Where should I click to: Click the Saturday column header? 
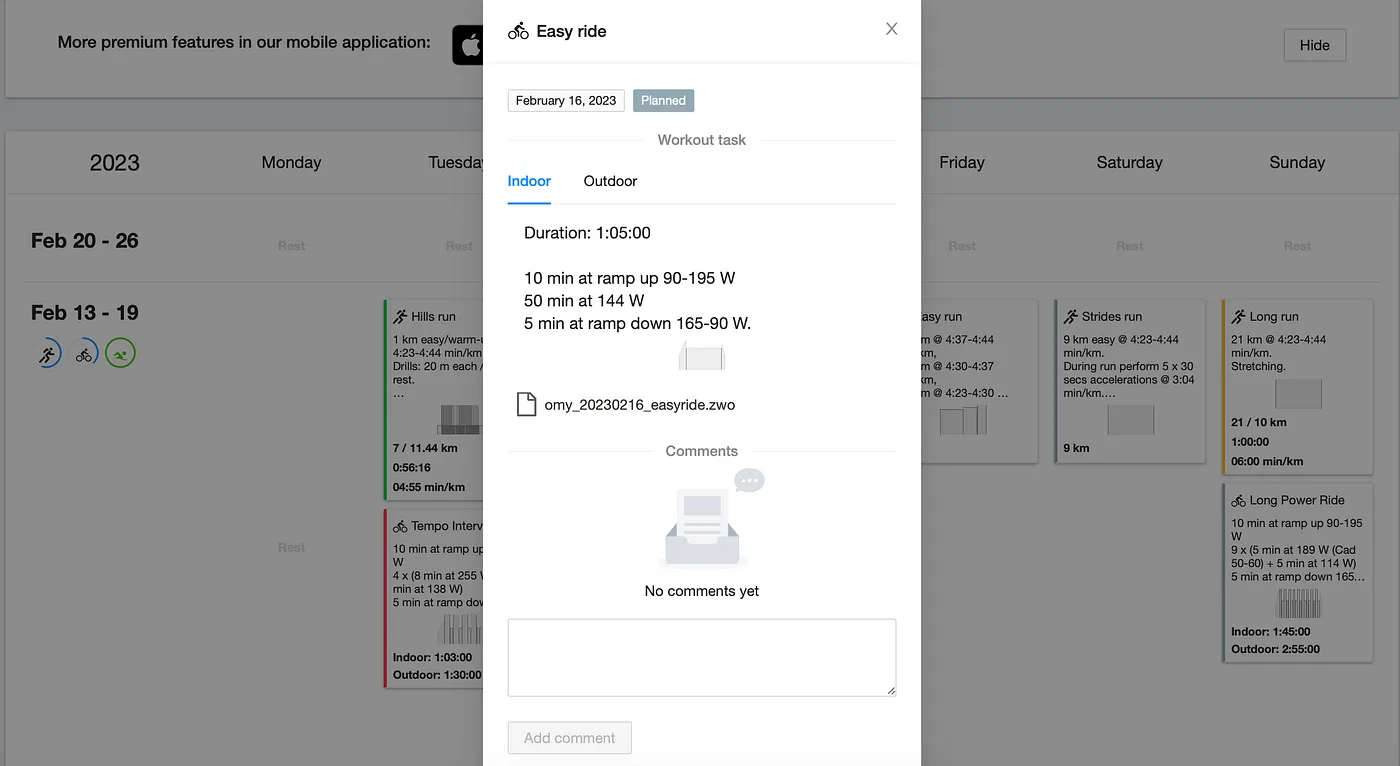(x=1129, y=162)
